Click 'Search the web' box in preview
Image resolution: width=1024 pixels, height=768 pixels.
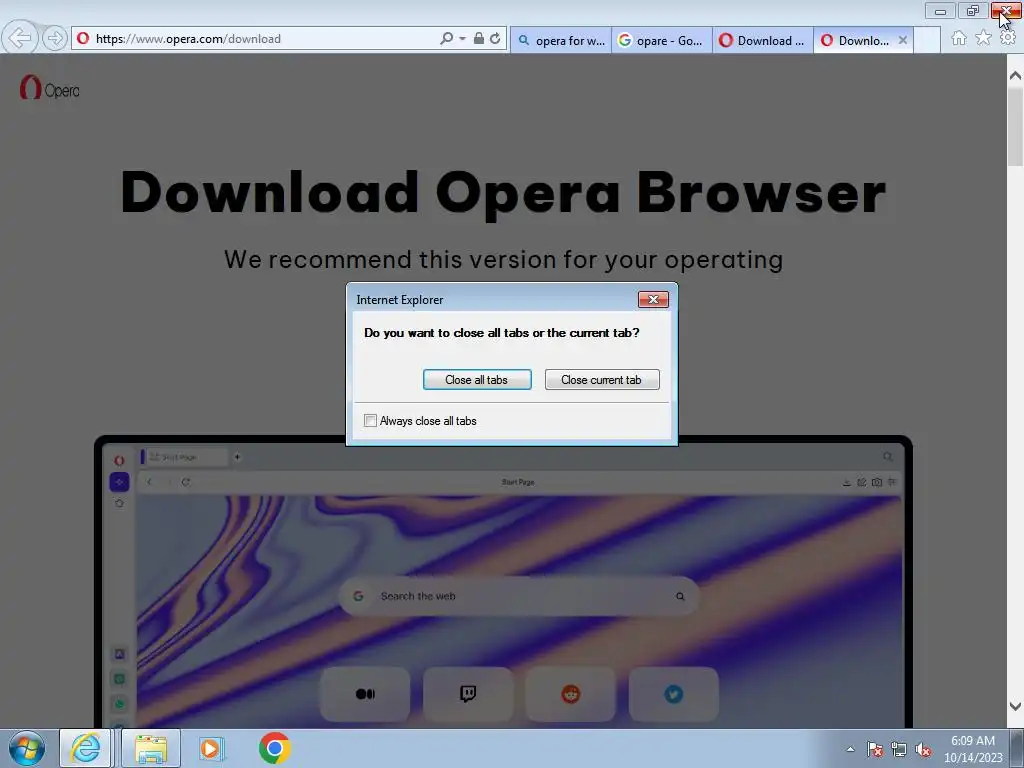519,596
